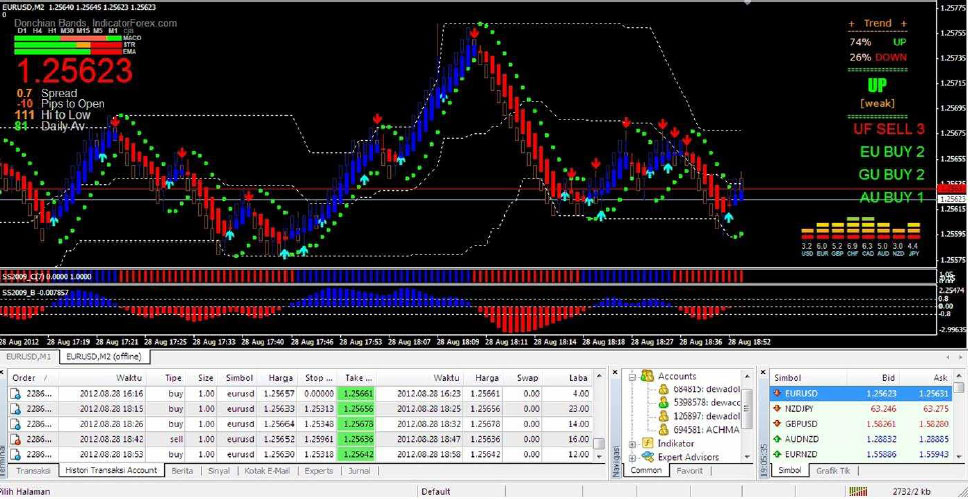The height and width of the screenshot is (499, 970).
Task: Click the up arrow of the Market Watch scrollbar
Action: [959, 376]
